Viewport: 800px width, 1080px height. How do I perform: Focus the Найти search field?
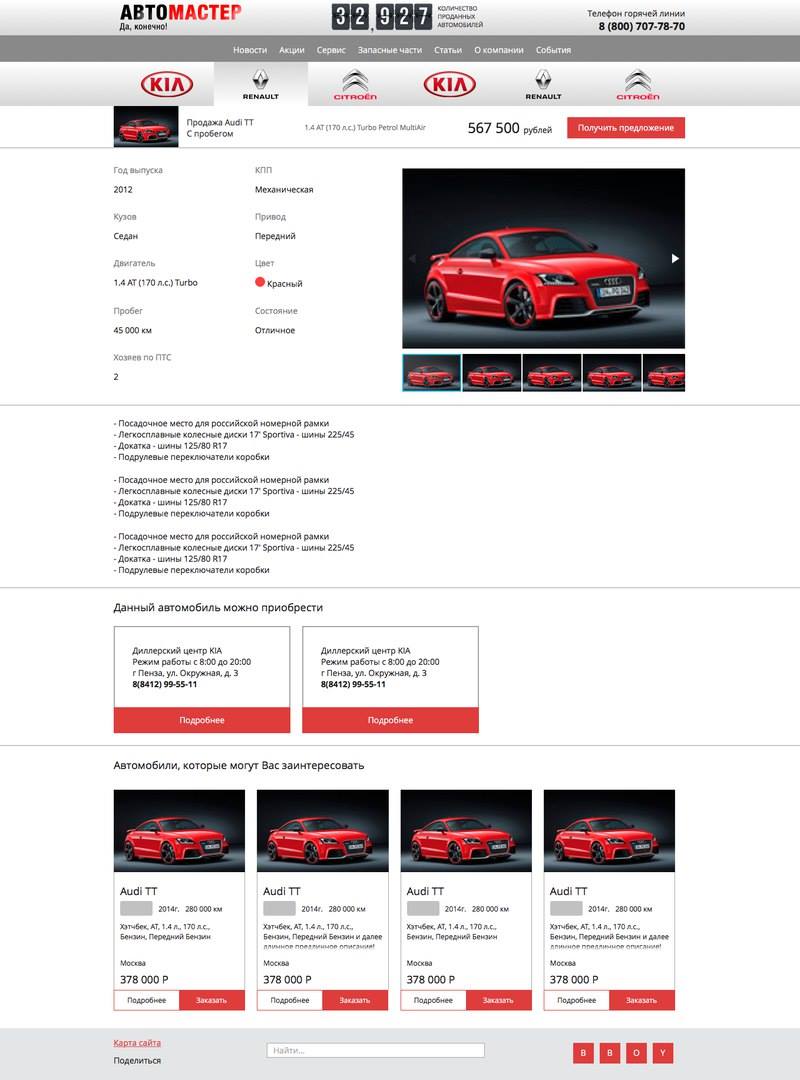tap(376, 1050)
